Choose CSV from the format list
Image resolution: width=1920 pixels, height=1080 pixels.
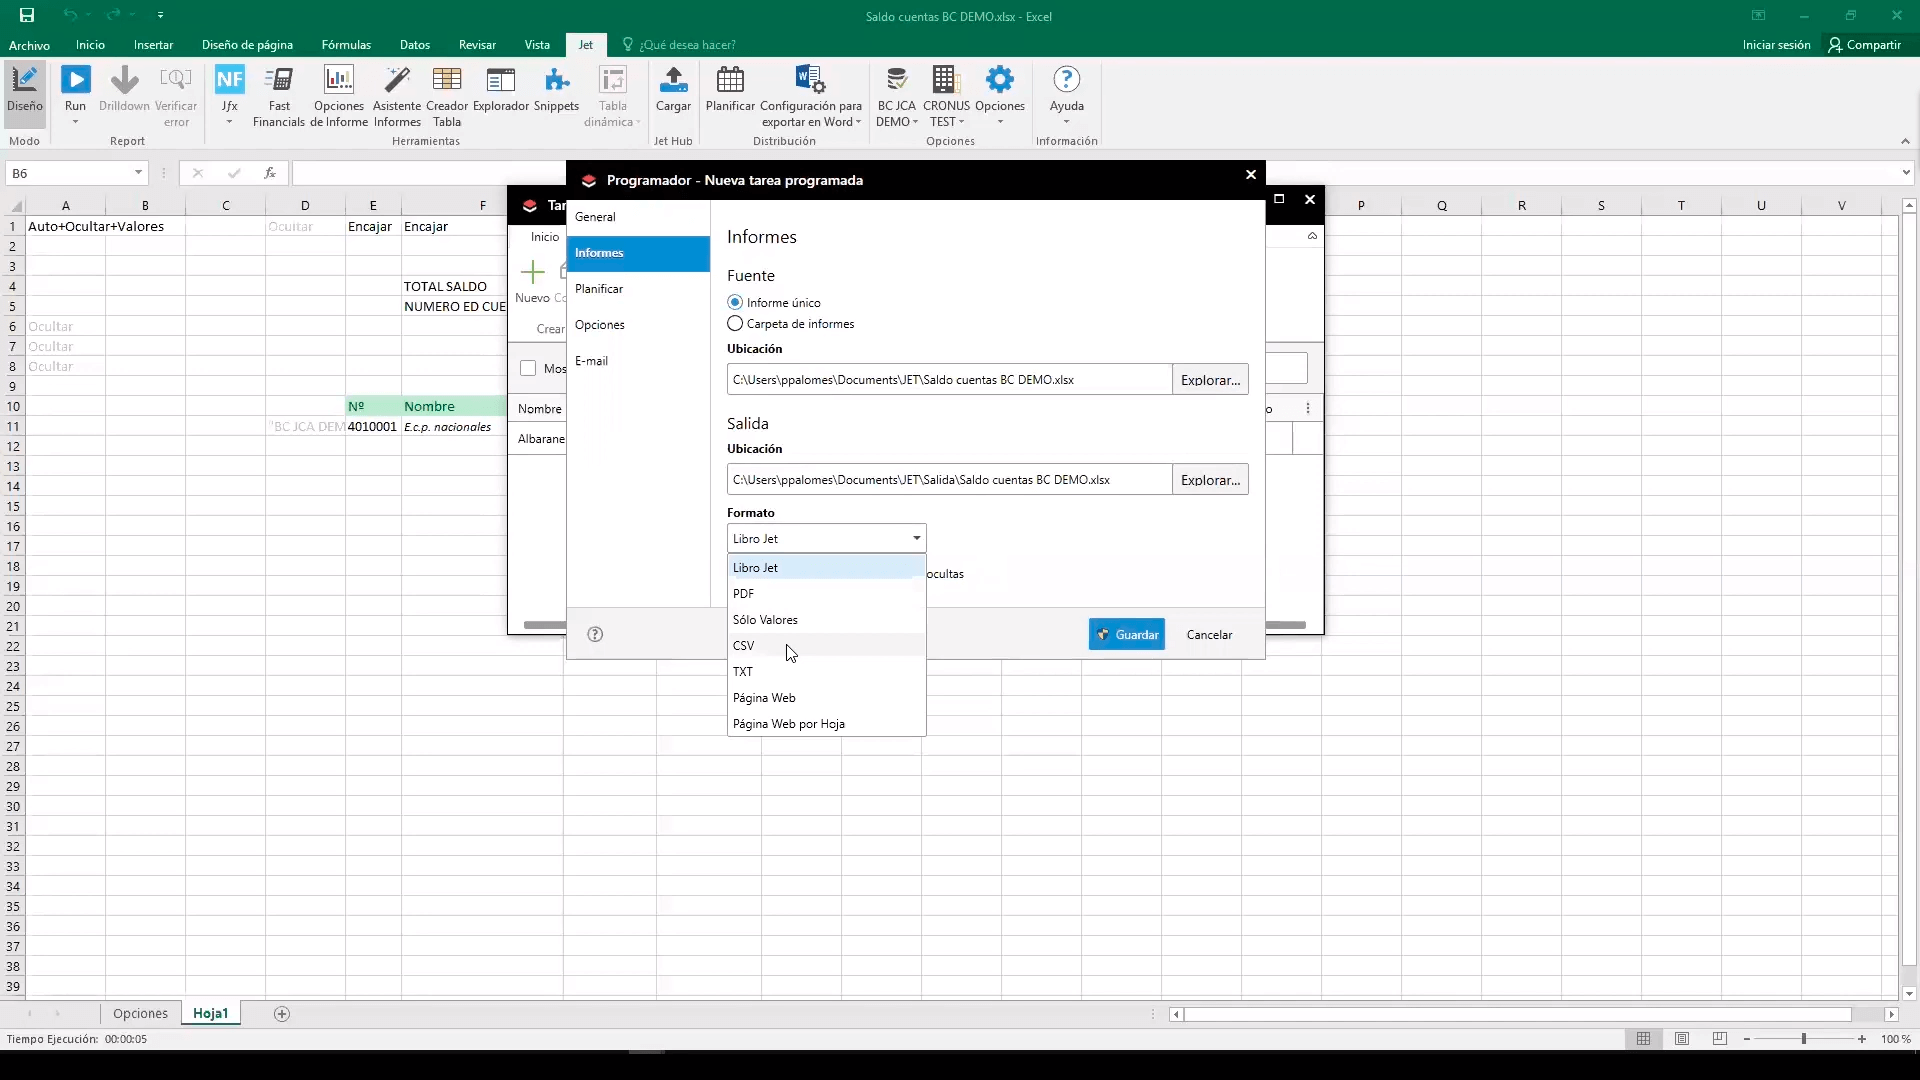[x=744, y=646]
